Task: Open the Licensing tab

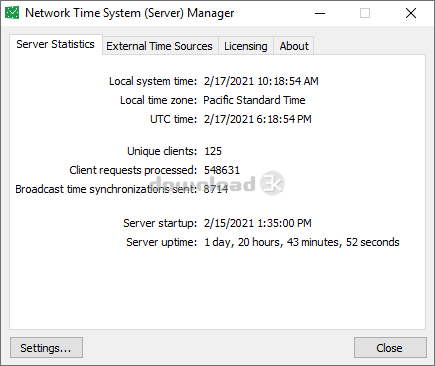Action: (246, 46)
